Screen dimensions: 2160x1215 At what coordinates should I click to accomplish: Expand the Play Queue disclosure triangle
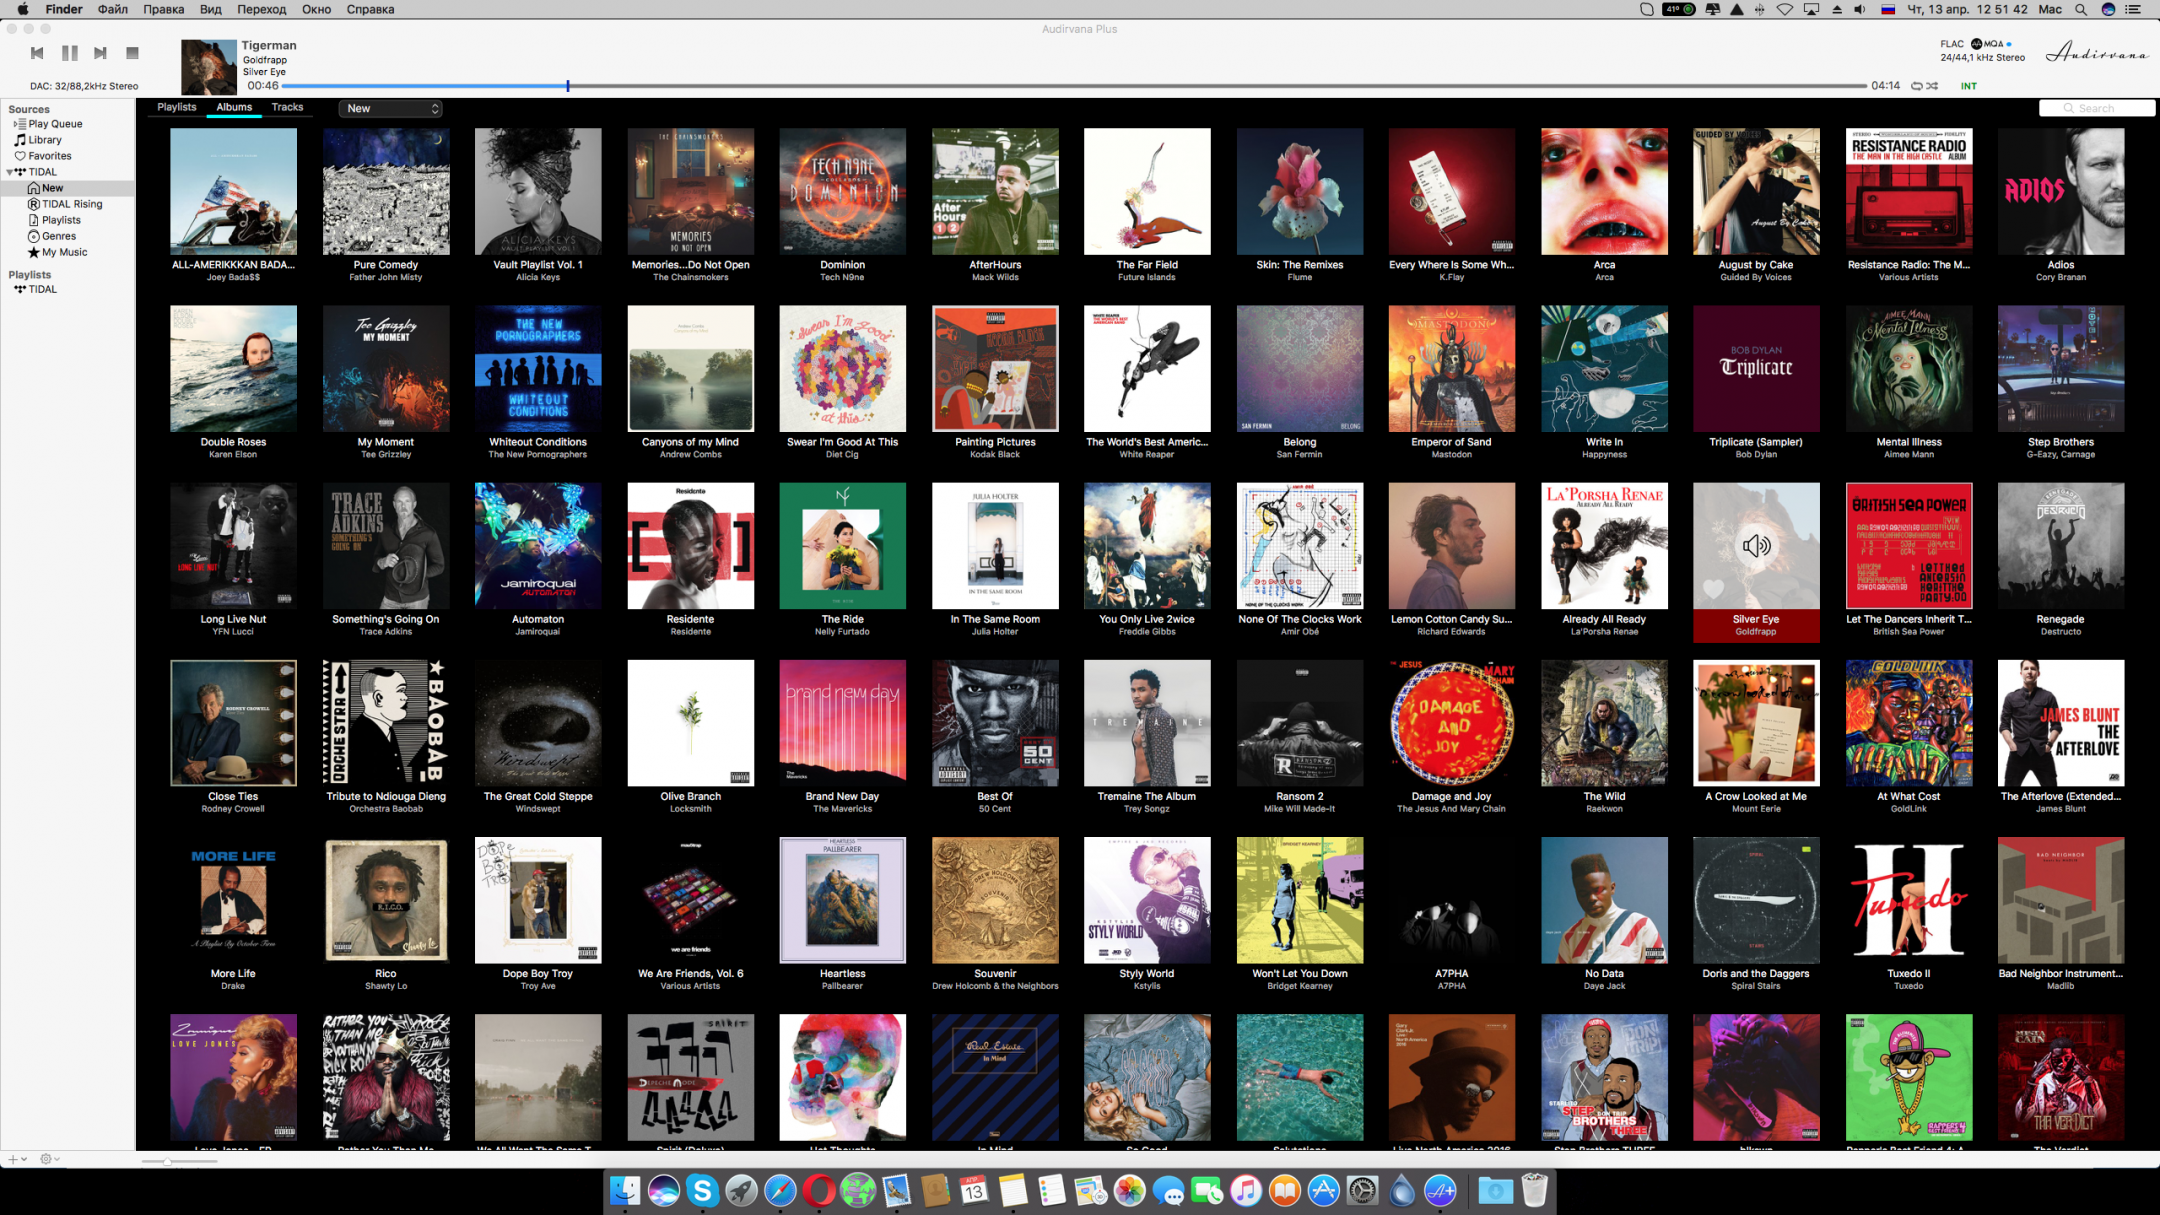pyautogui.click(x=14, y=124)
